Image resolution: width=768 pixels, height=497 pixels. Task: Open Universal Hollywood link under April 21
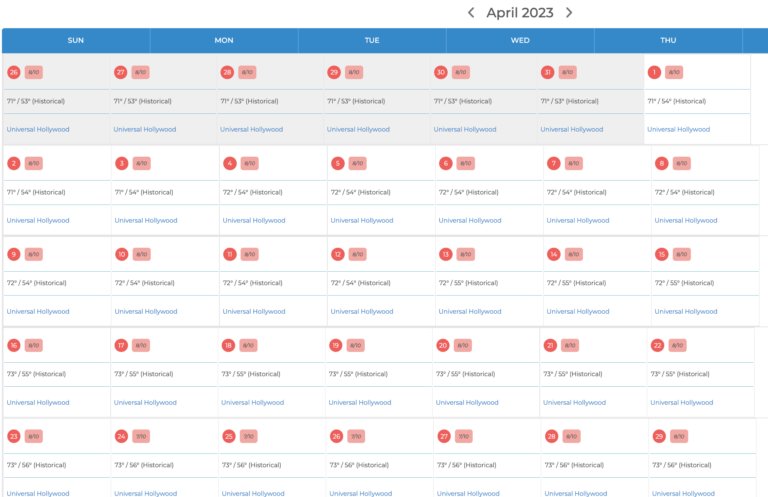pos(574,402)
